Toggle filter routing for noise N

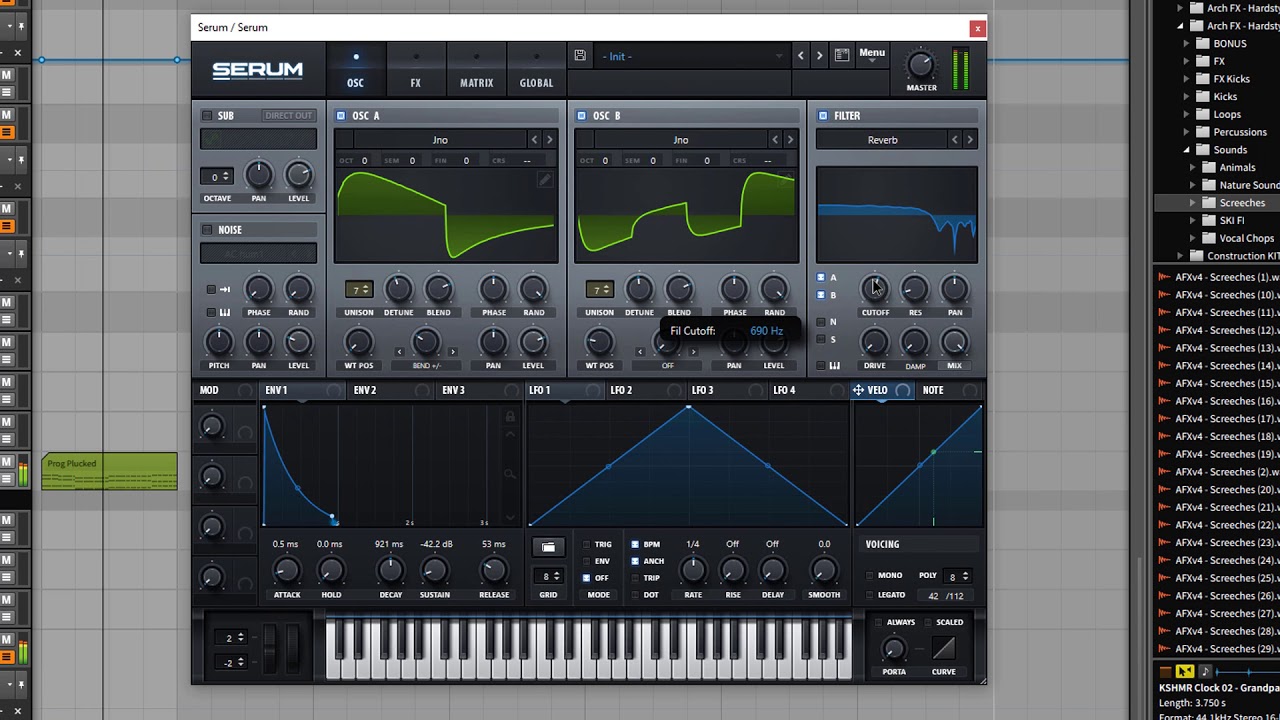[821, 322]
